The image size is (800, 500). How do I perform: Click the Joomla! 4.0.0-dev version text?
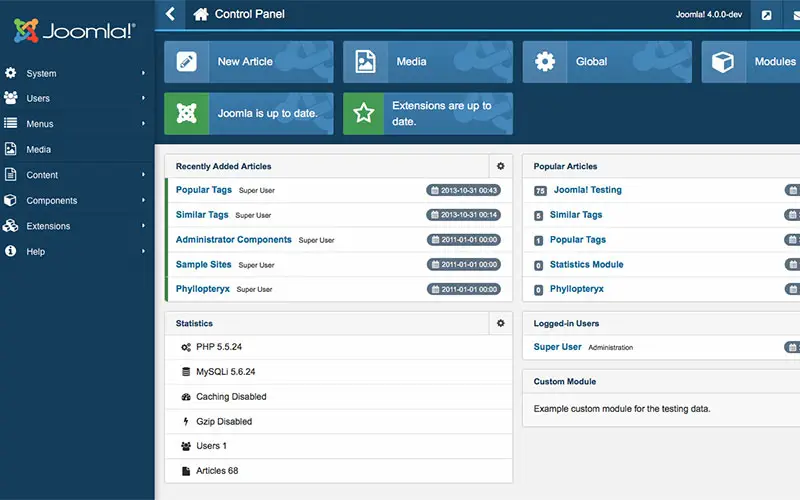(709, 15)
